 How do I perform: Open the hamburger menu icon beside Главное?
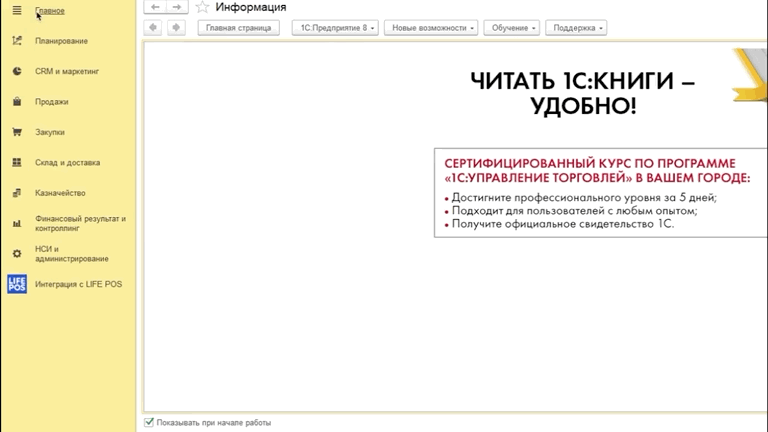(17, 10)
